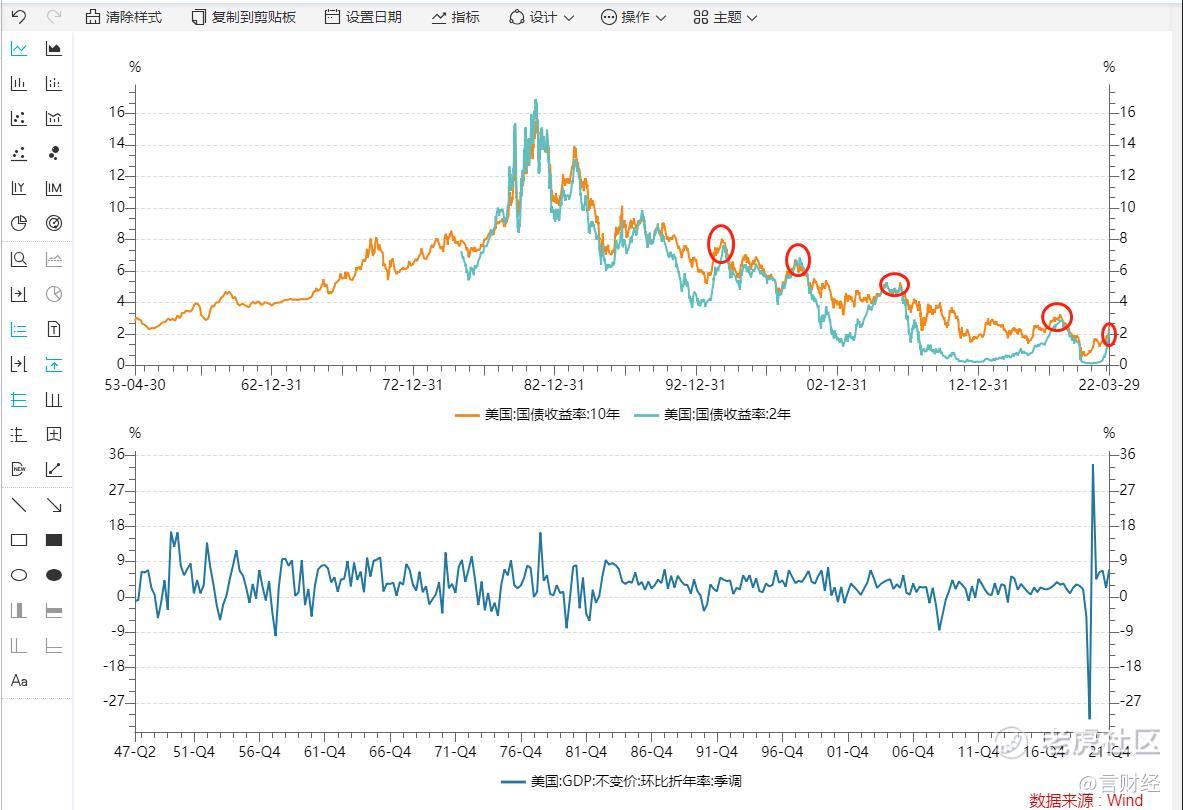Toggle the highlighted upload-to-top axis icon
The height and width of the screenshot is (810, 1183).
[54, 364]
